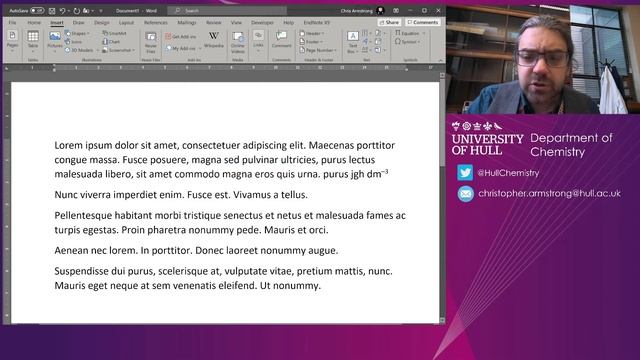This screenshot has height=360, width=640.
Task: Click the Comments button
Action: (x=422, y=22)
